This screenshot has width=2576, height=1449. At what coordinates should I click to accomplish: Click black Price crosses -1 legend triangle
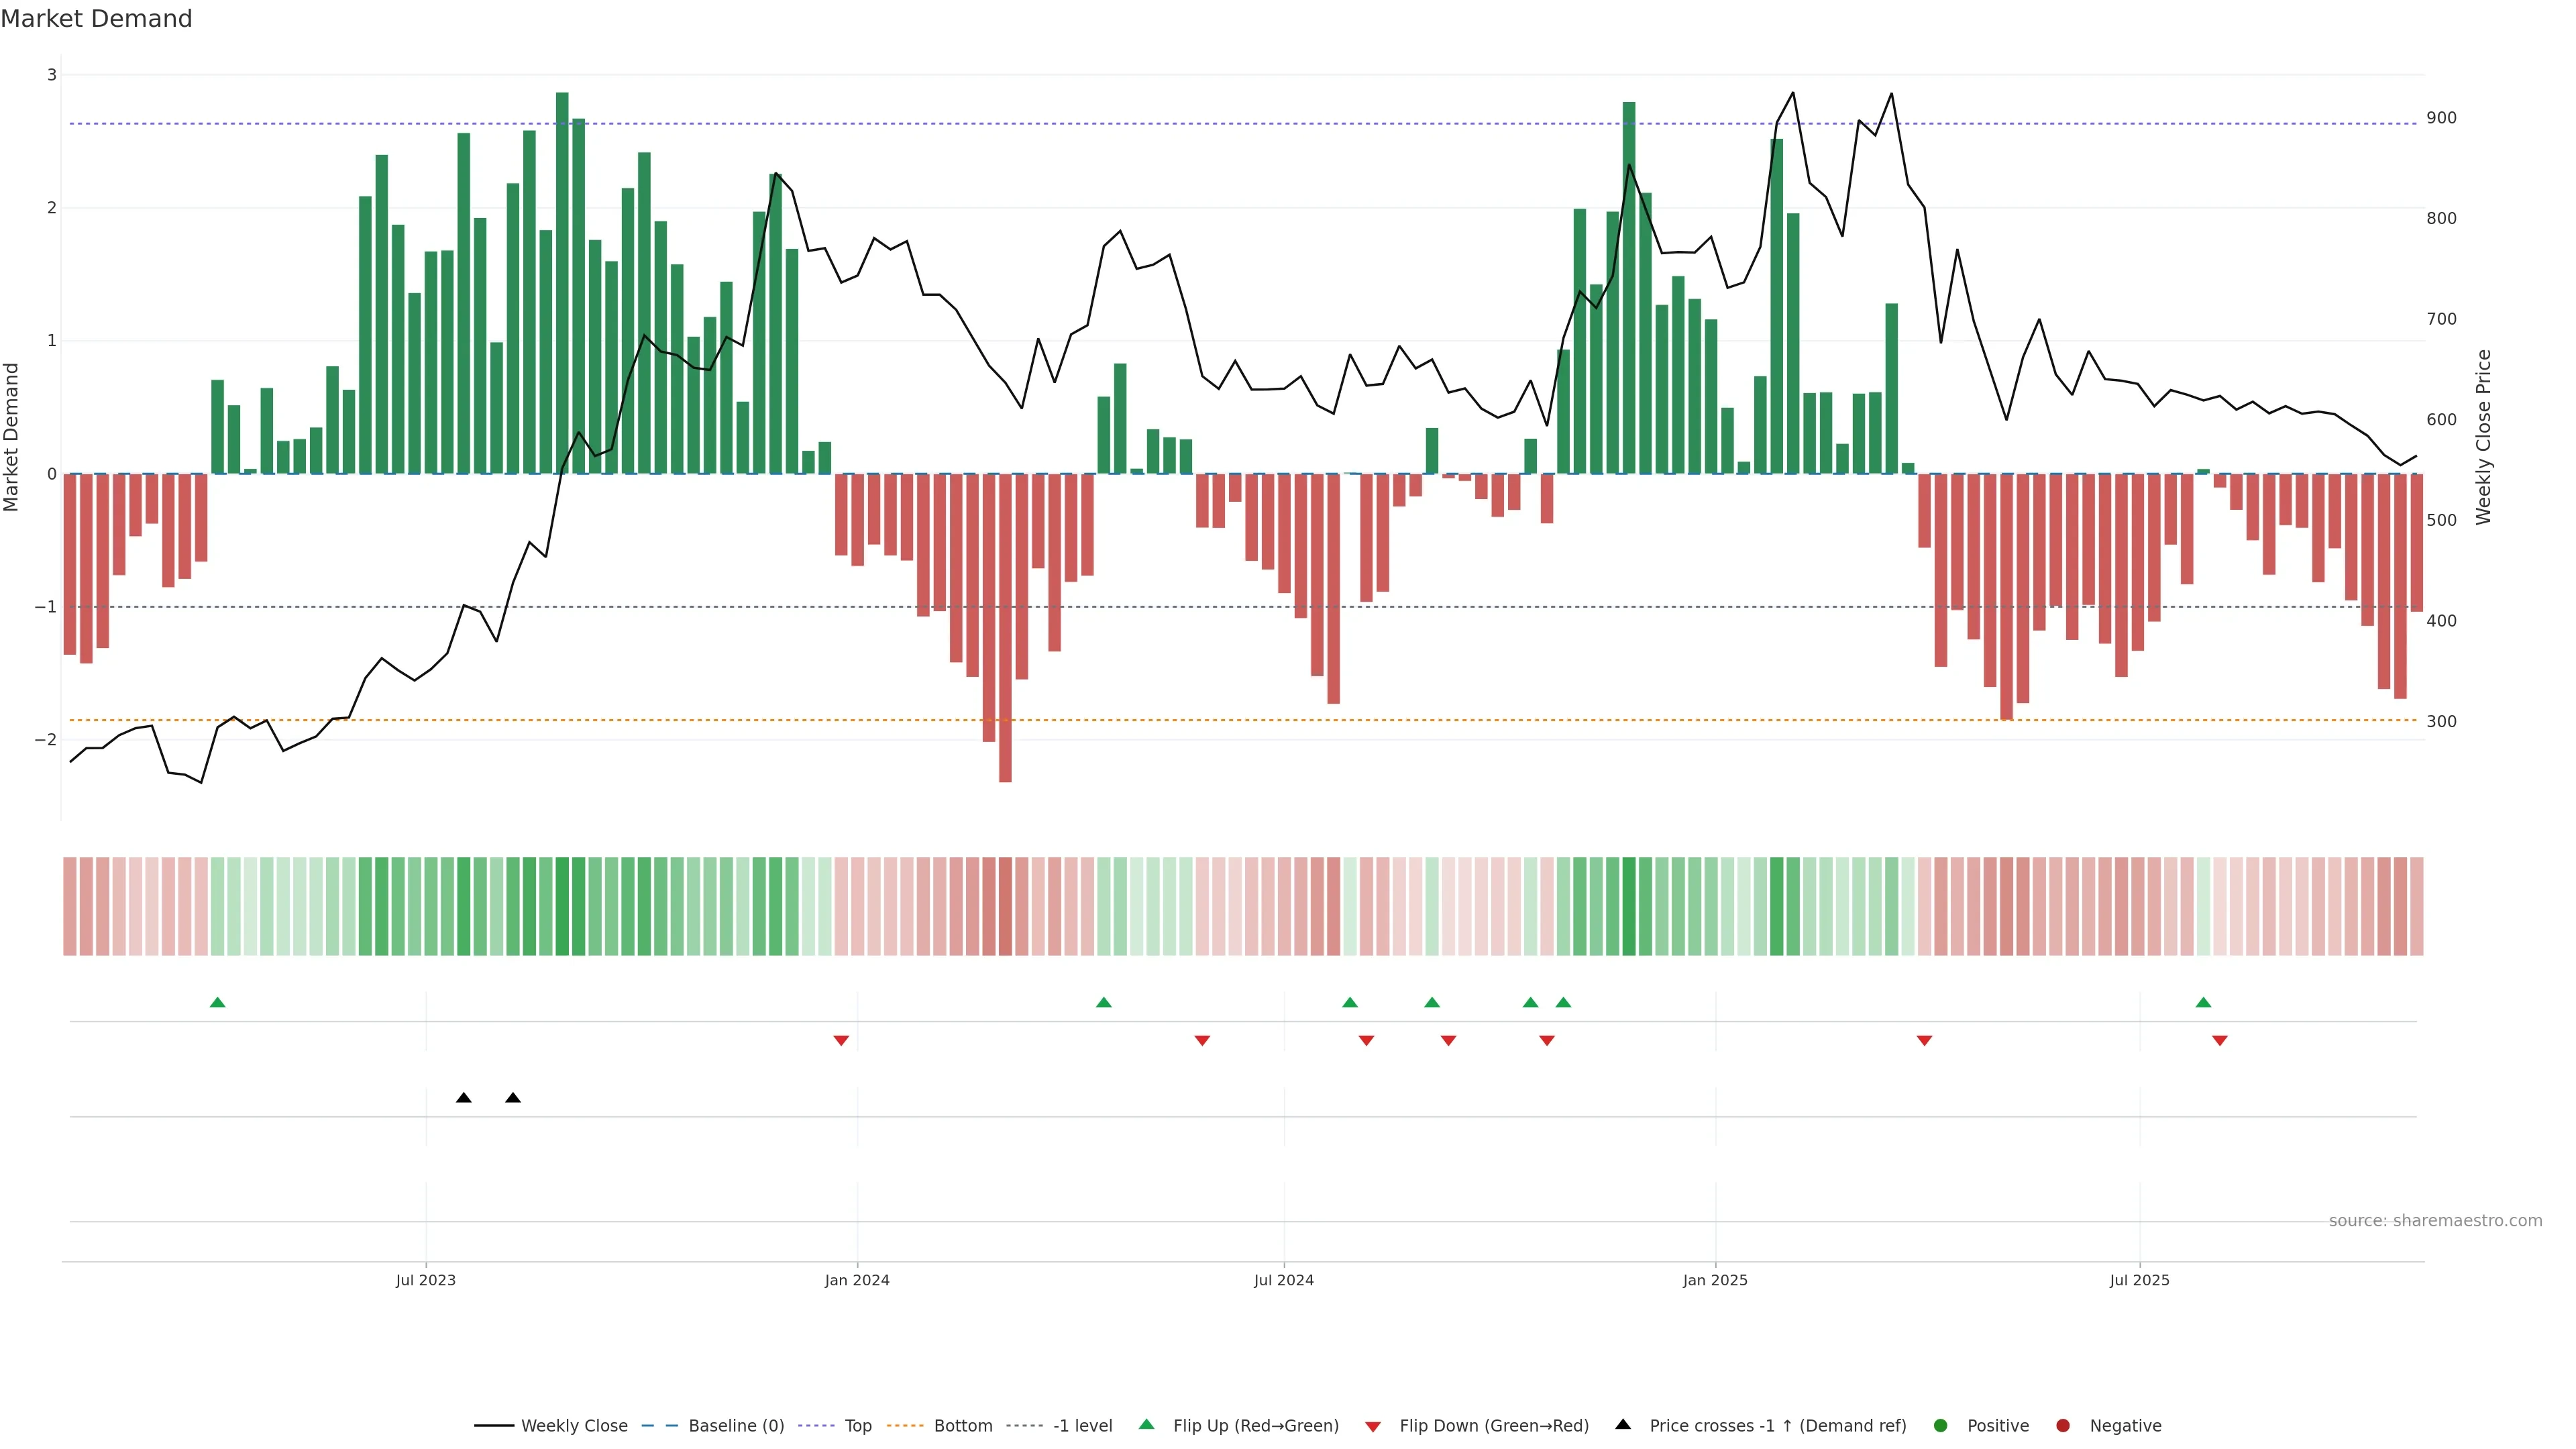click(1623, 1425)
